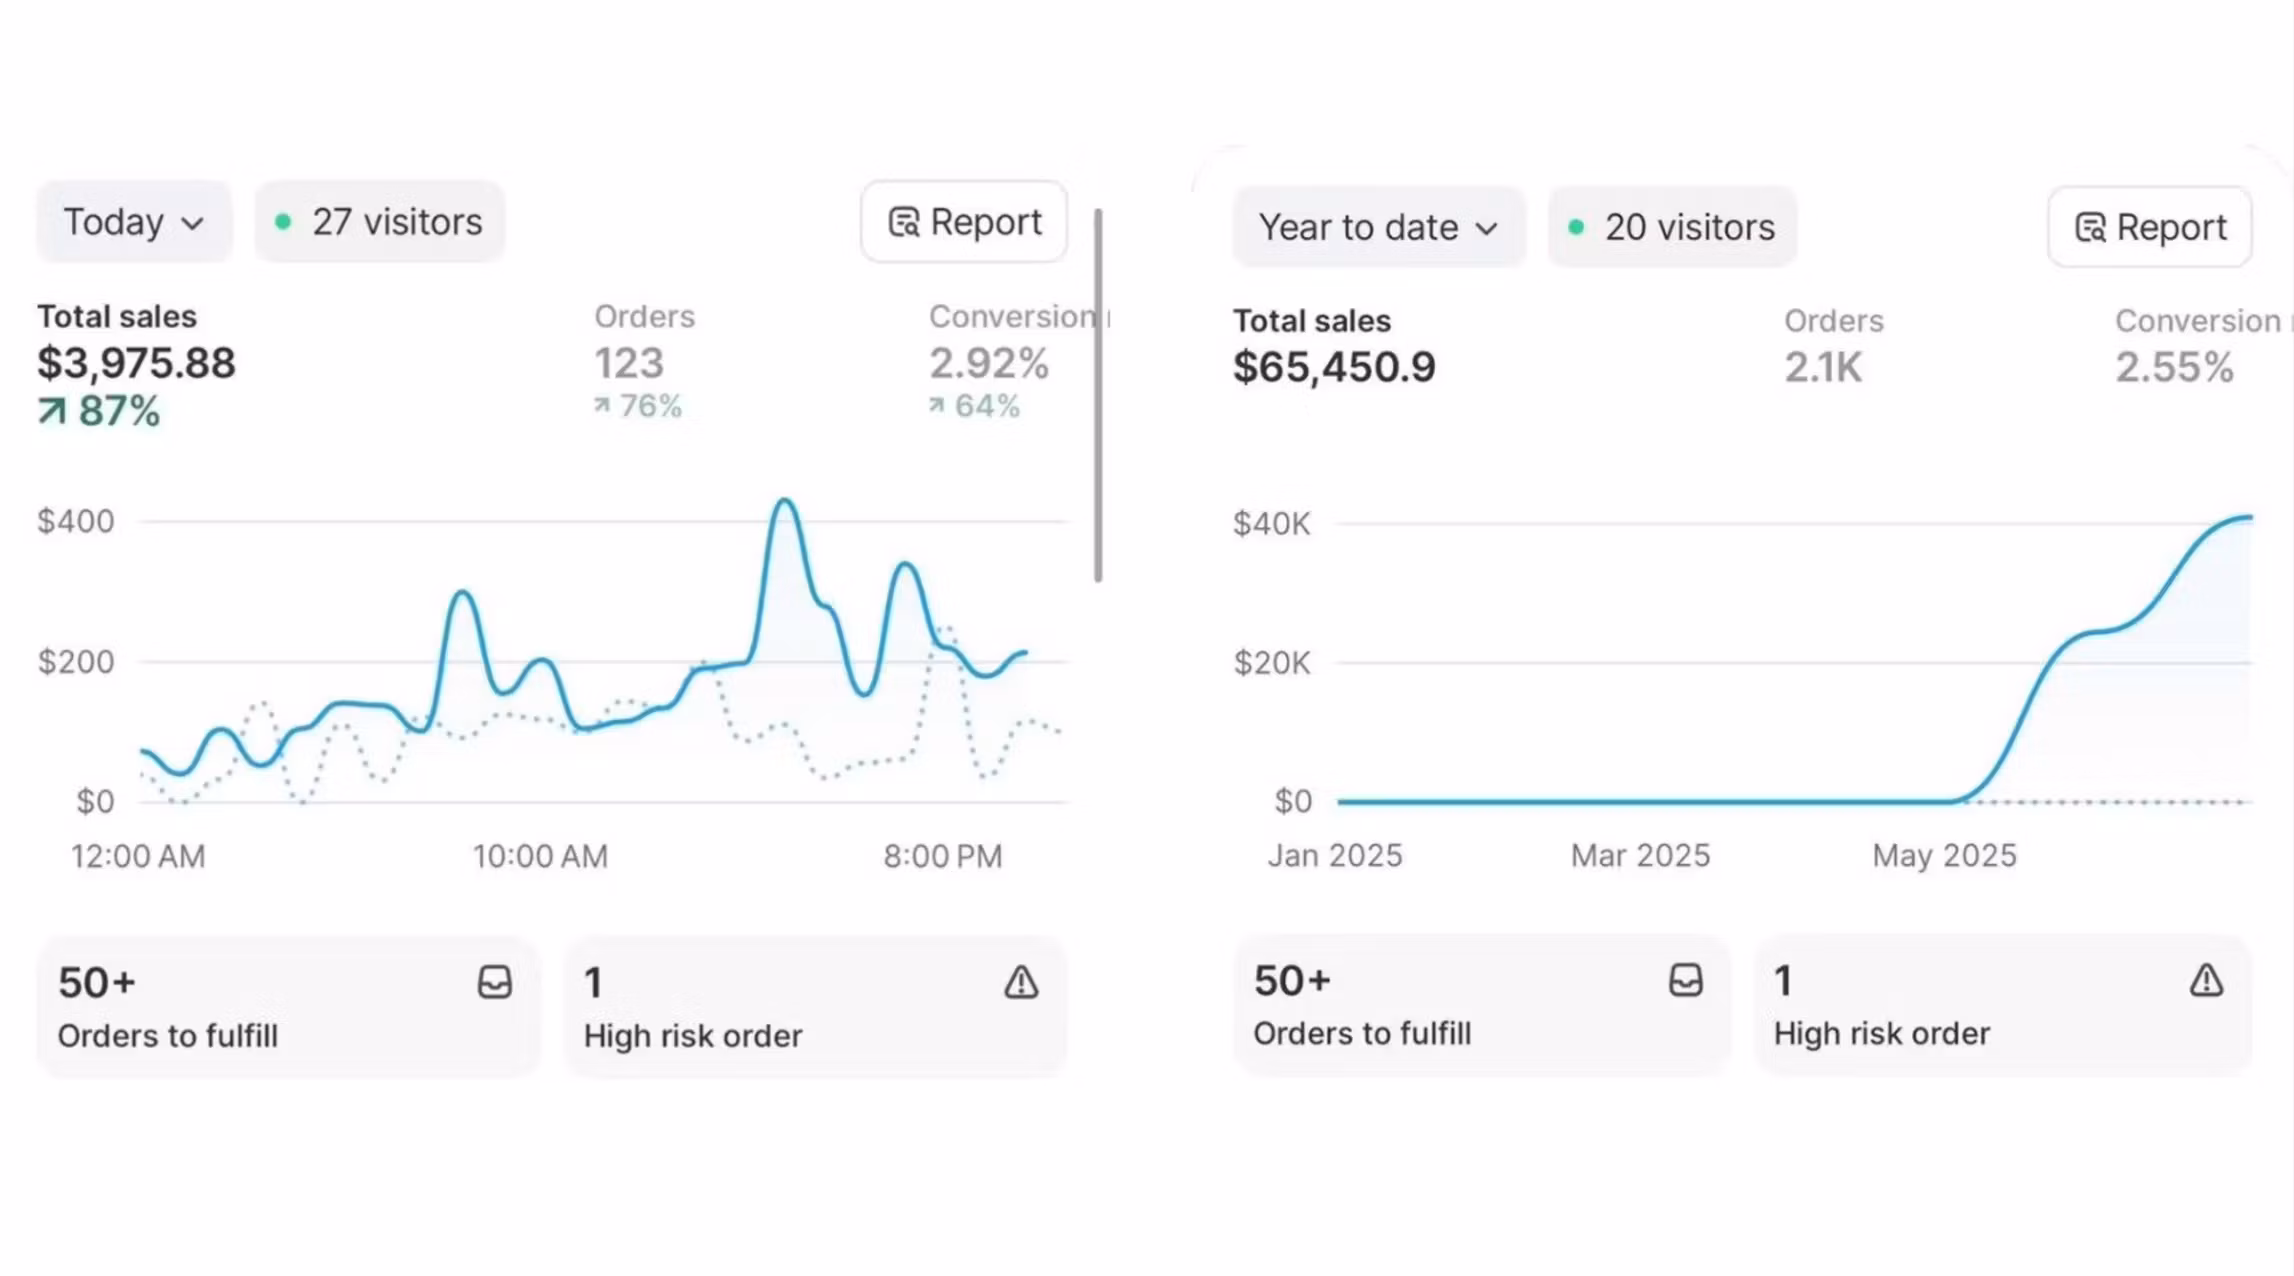Click report icon in left panel button
The height and width of the screenshot is (1276, 2294).
tap(903, 222)
